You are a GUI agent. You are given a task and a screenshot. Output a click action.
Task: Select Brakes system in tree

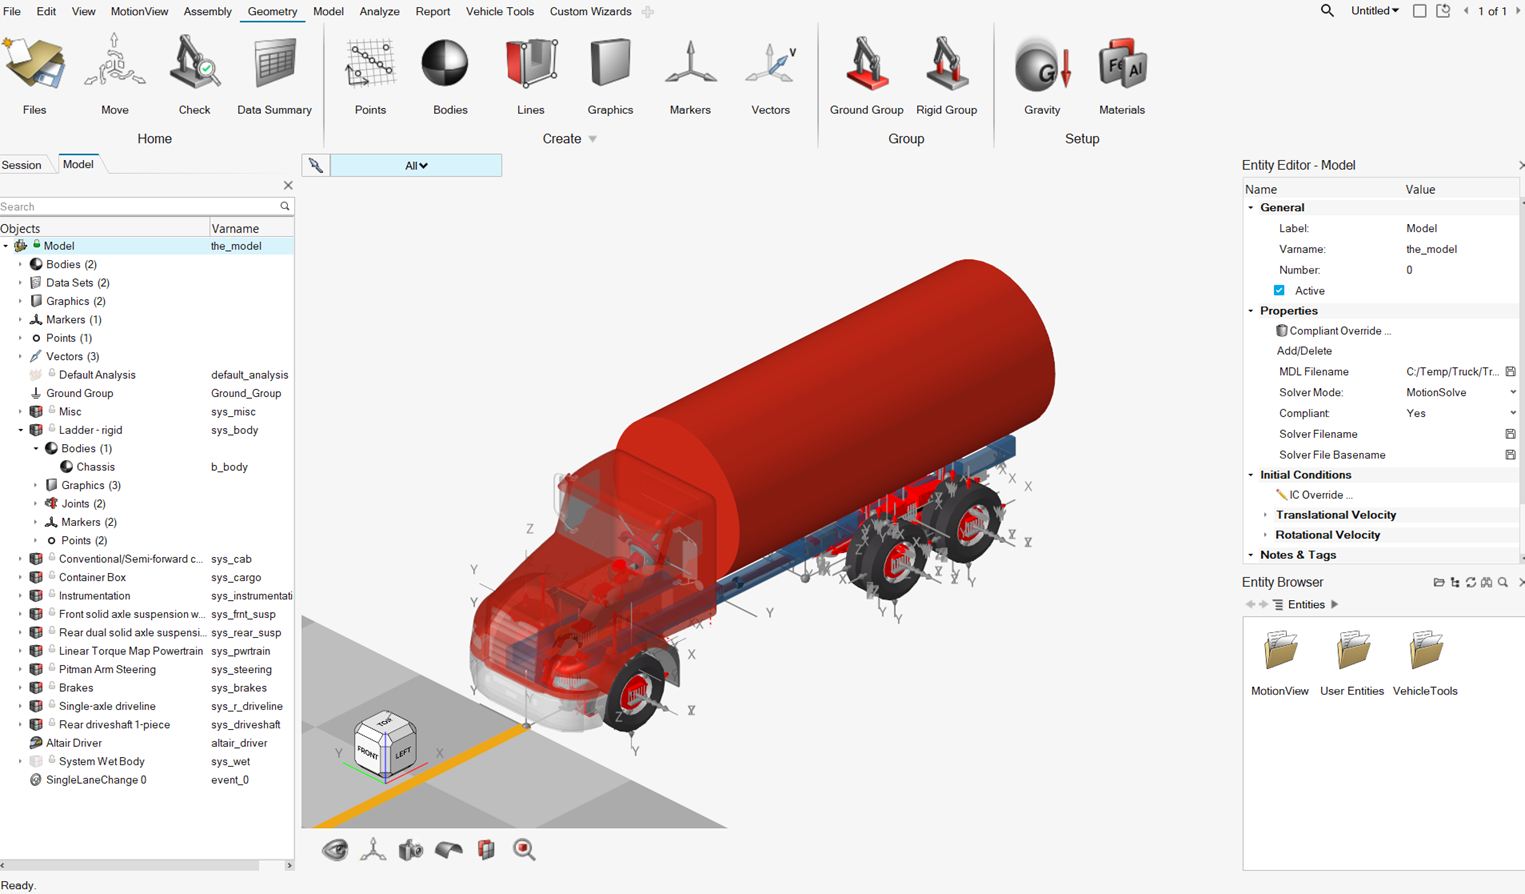point(76,688)
